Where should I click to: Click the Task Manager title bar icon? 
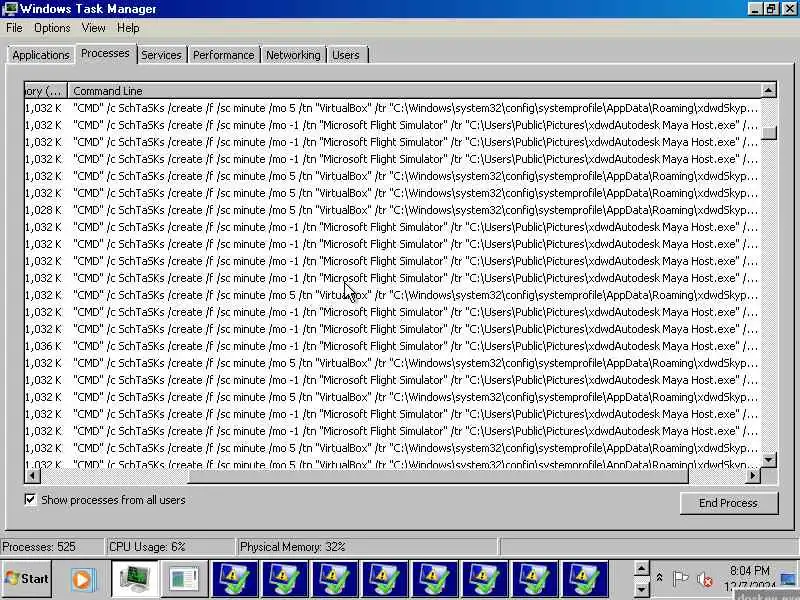[x=9, y=8]
